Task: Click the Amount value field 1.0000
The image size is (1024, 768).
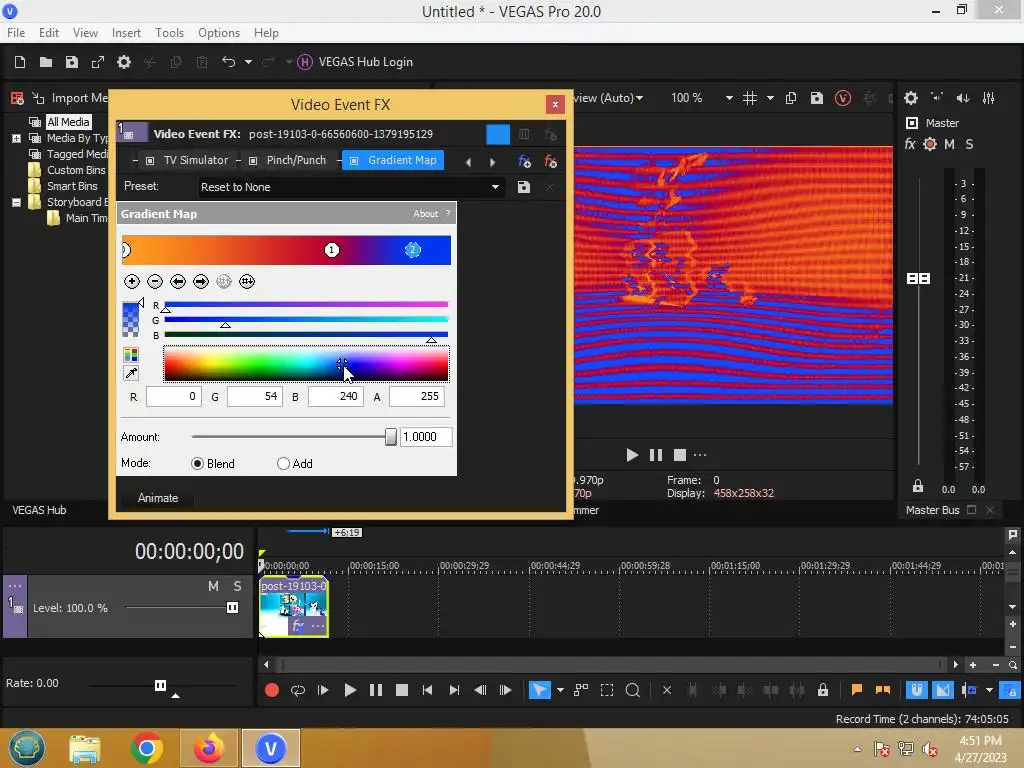Action: click(426, 437)
